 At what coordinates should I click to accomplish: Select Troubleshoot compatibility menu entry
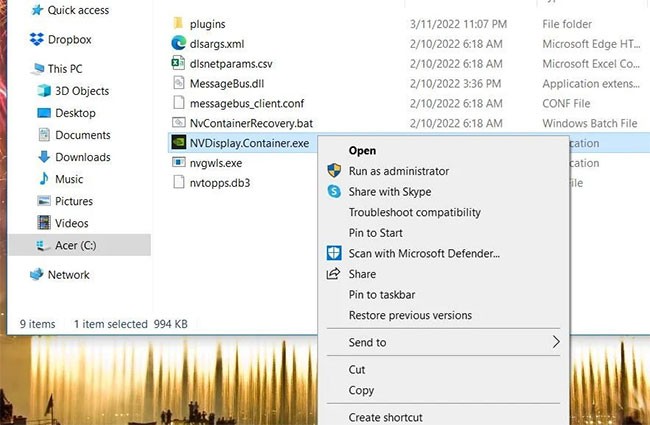point(414,212)
